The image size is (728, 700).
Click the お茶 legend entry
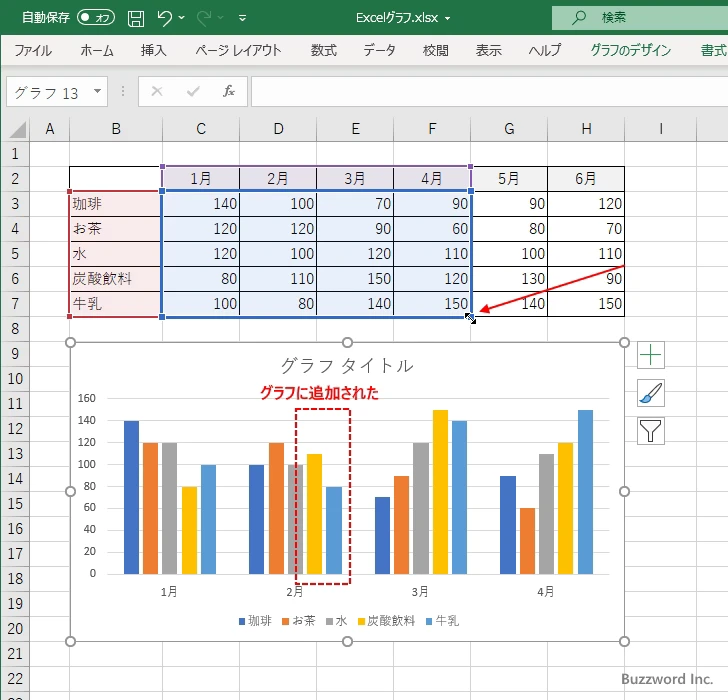pos(299,621)
